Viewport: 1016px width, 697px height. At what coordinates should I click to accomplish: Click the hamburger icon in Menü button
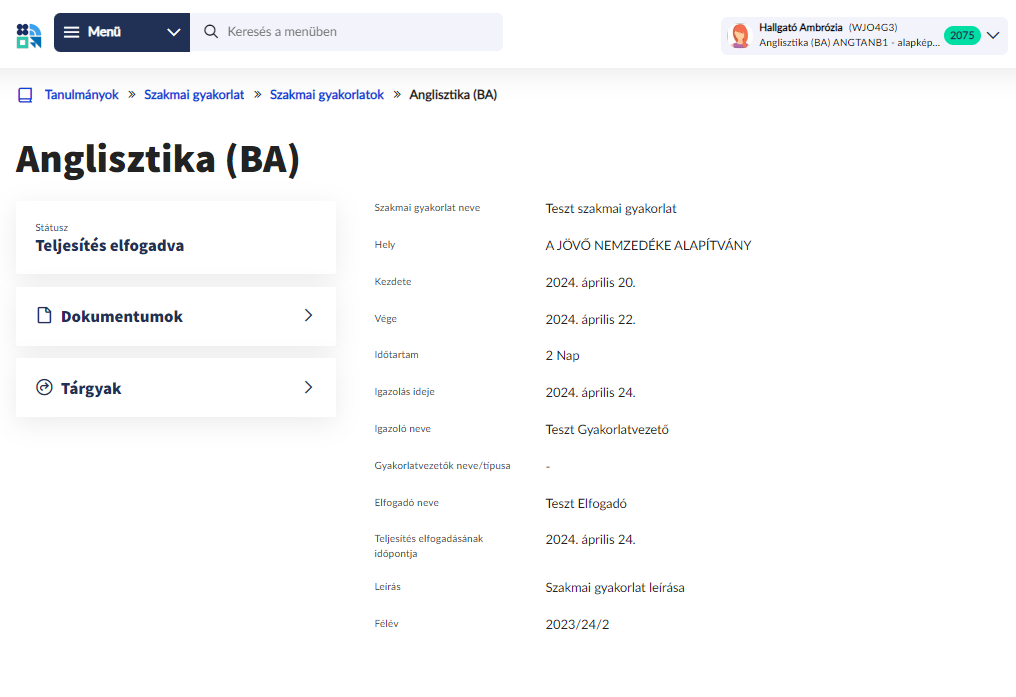tap(72, 32)
